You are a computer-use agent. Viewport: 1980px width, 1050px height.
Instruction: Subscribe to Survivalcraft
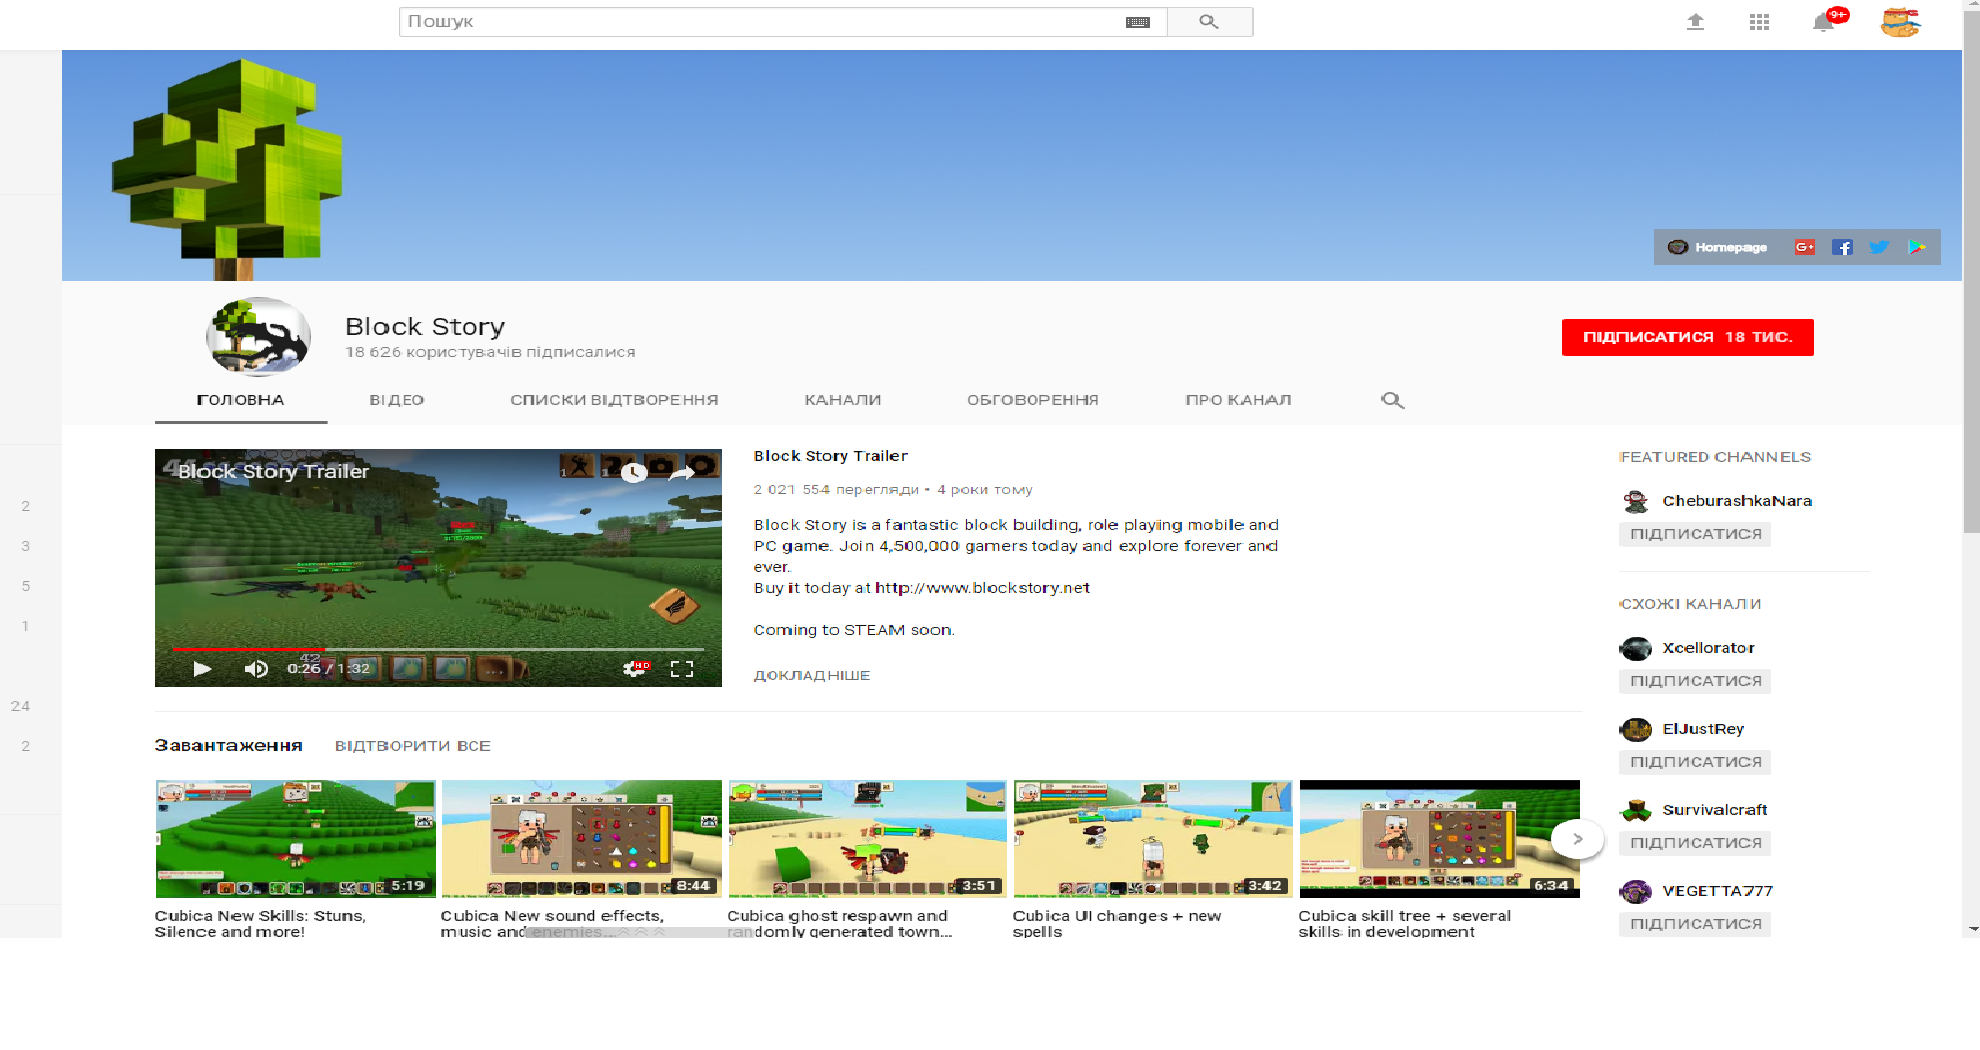pyautogui.click(x=1695, y=843)
